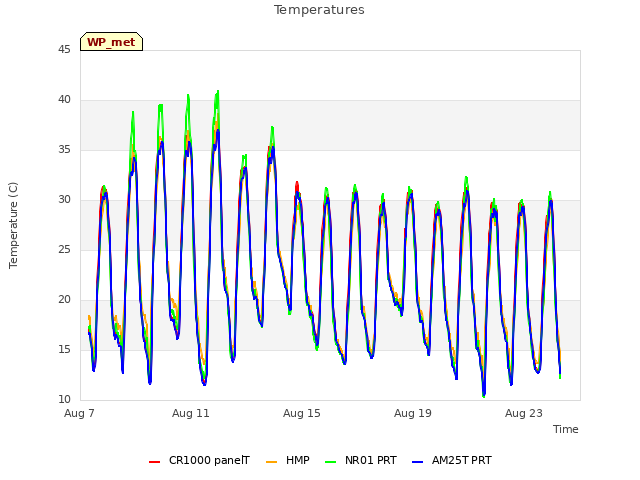Click the Aug 11 x-axis label
This screenshot has width=640, height=480.
coord(191,413)
